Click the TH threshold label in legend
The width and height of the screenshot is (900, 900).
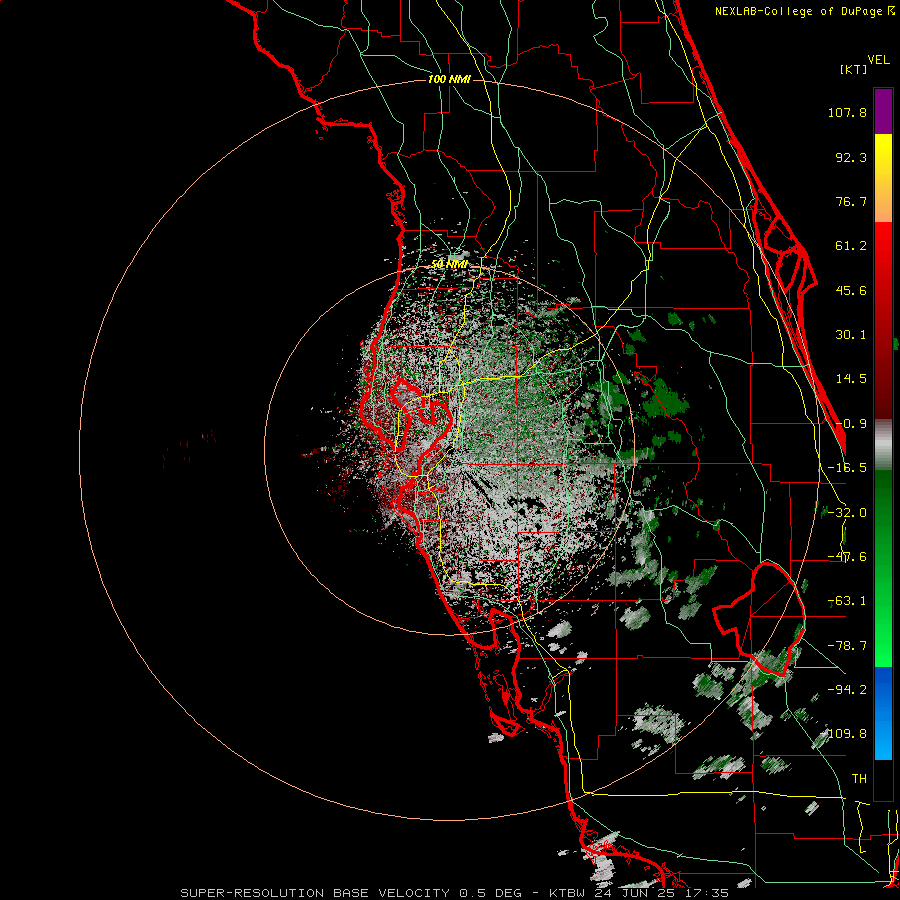pos(859,778)
